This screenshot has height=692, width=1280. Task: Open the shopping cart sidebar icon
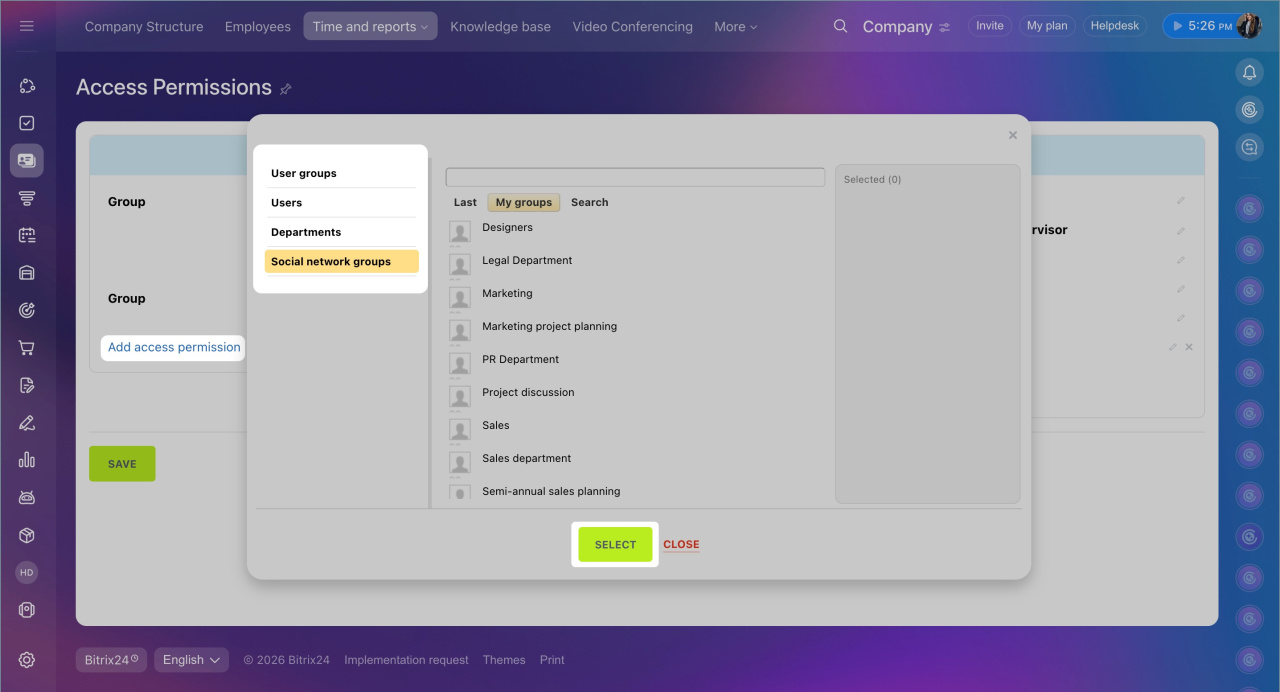27,348
